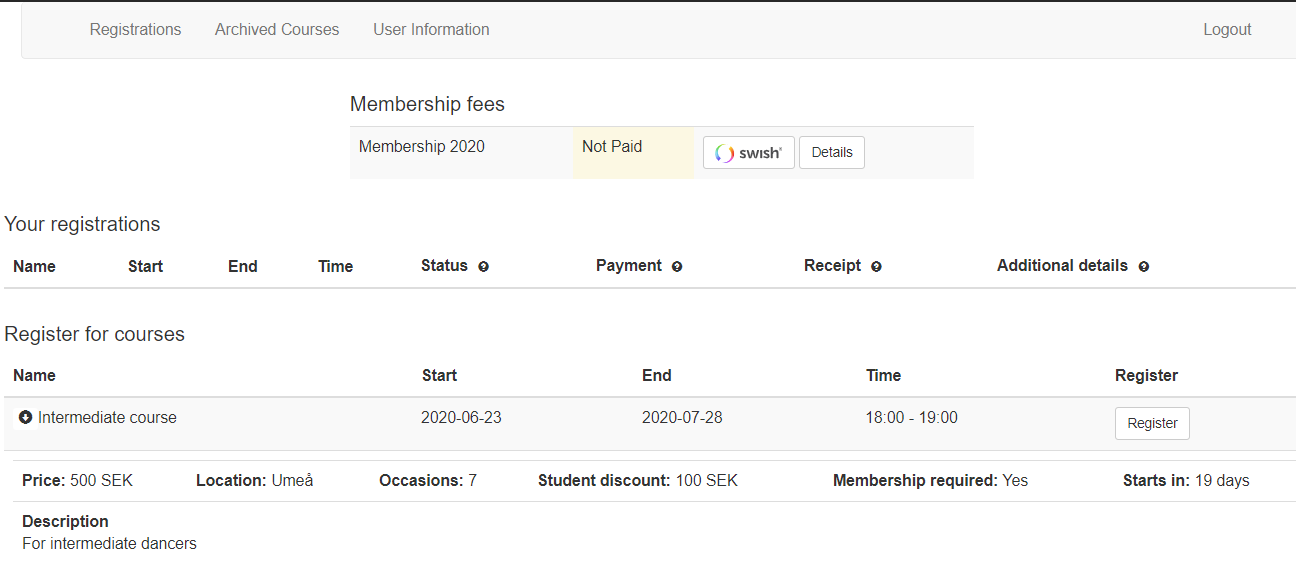Collapse the Intermediate course details arrow
Image resolution: width=1296 pixels, height=582 pixels.
click(x=26, y=417)
